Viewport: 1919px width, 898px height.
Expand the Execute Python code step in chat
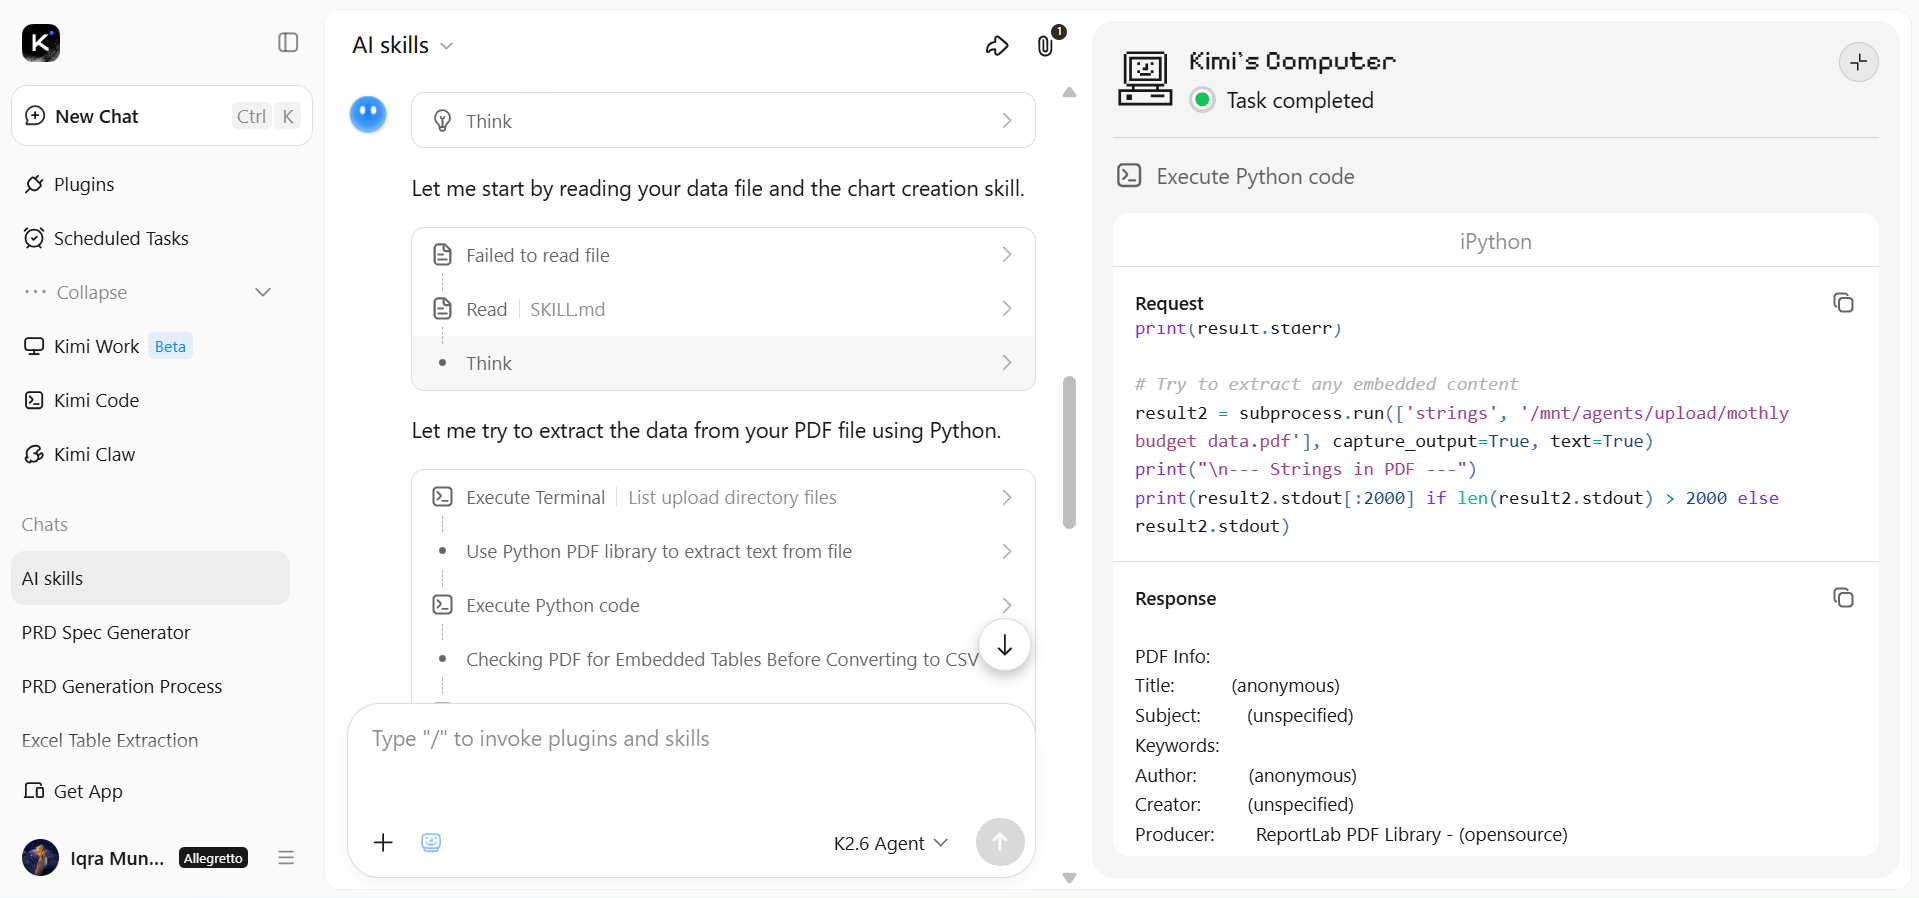723,605
